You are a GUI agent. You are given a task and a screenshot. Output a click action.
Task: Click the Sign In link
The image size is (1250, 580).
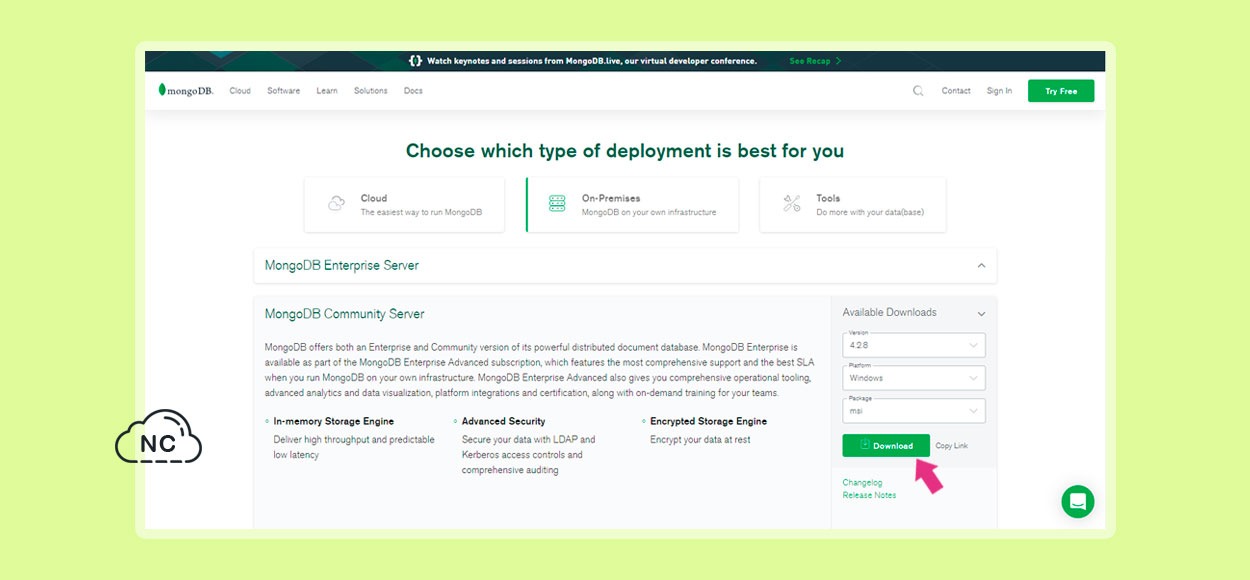(999, 91)
